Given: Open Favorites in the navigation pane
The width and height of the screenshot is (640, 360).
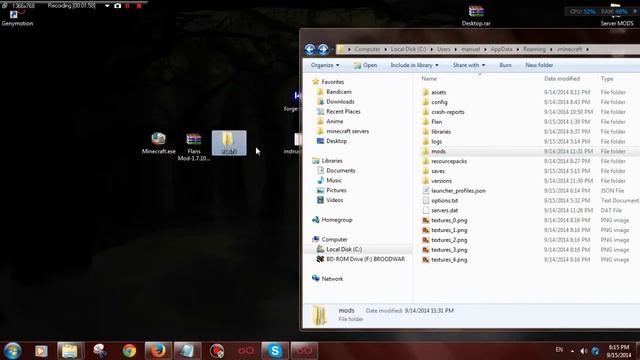Looking at the screenshot, I should tap(328, 82).
